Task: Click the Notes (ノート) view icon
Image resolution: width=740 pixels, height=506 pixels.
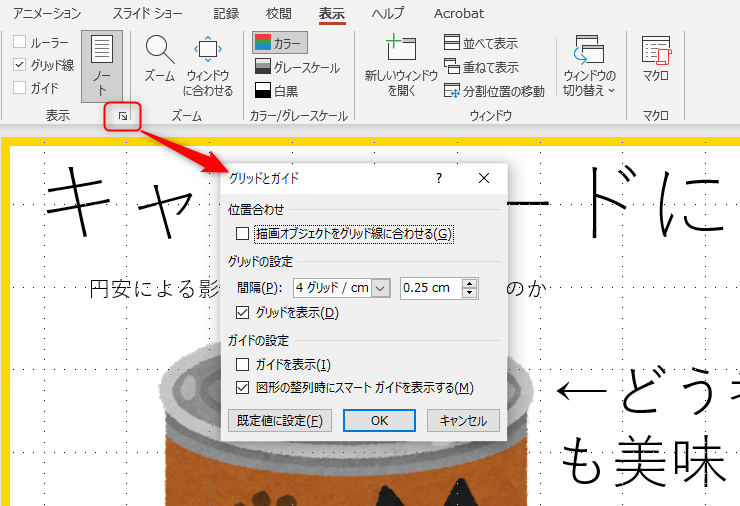Action: tap(101, 65)
